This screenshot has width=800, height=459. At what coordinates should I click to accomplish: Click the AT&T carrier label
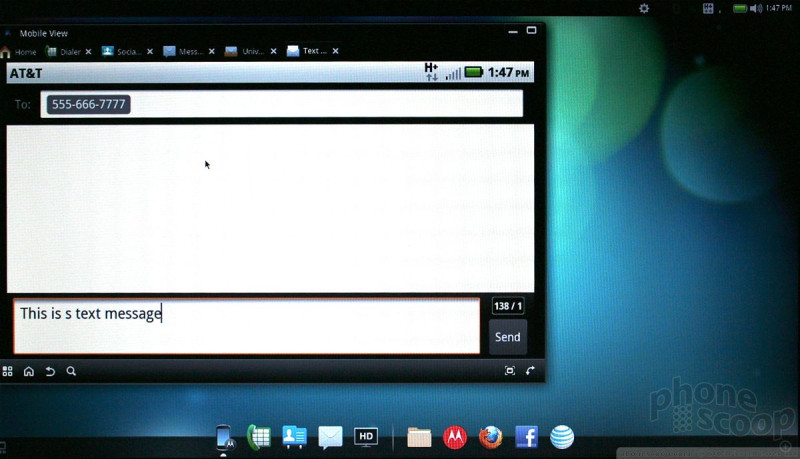click(x=26, y=73)
